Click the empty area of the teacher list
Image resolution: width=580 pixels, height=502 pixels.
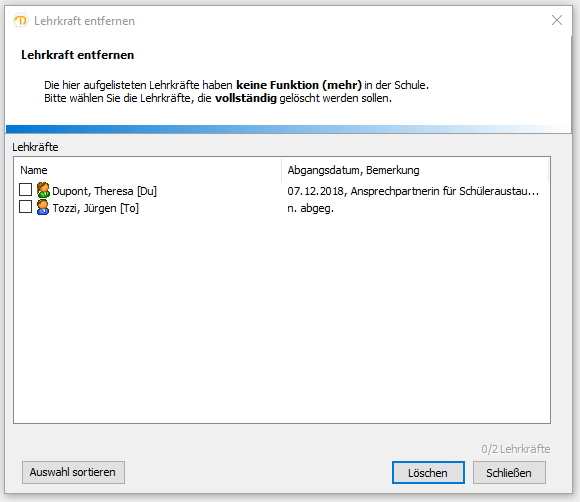(282, 318)
